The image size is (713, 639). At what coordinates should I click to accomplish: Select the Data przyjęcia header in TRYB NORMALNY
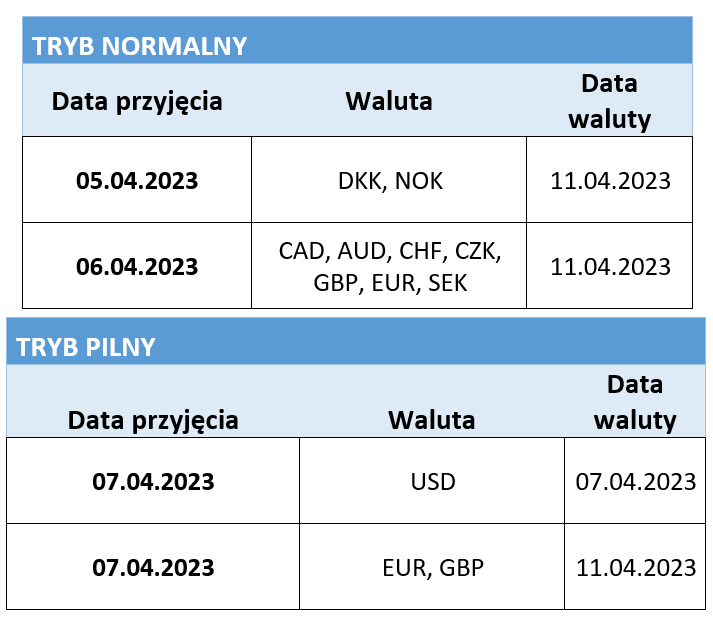(137, 101)
